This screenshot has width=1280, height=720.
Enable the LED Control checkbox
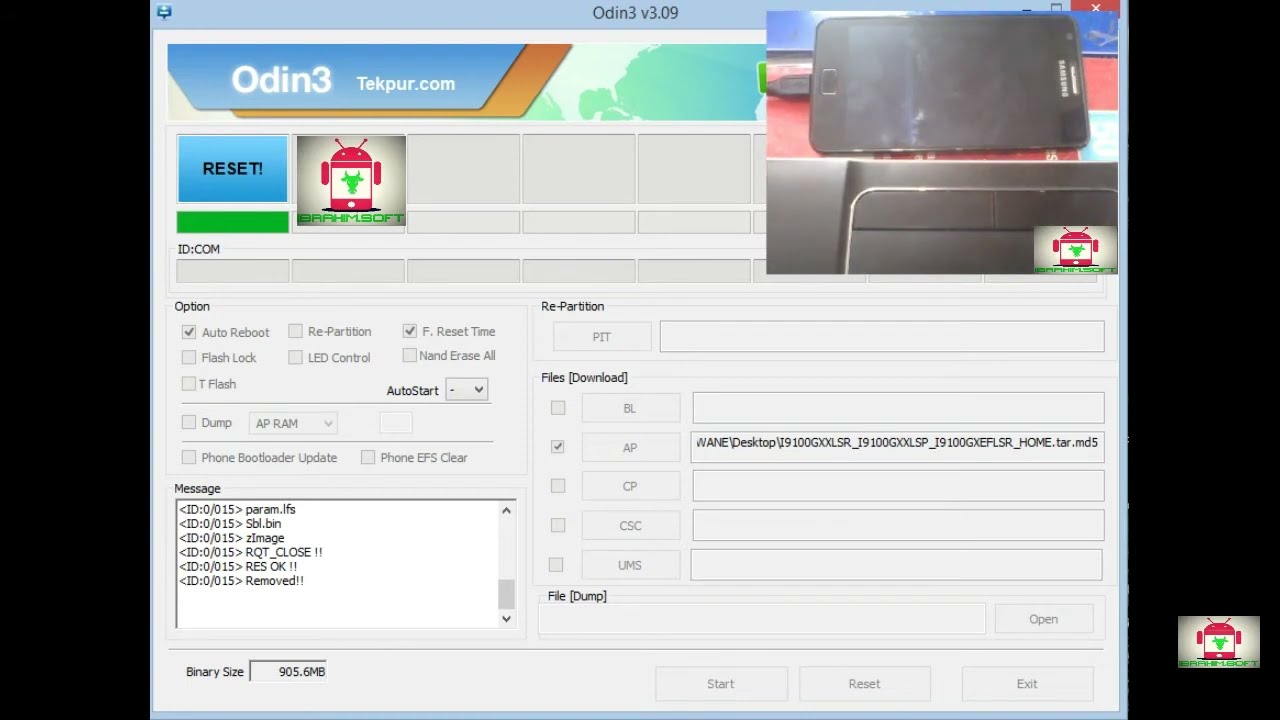click(x=295, y=357)
